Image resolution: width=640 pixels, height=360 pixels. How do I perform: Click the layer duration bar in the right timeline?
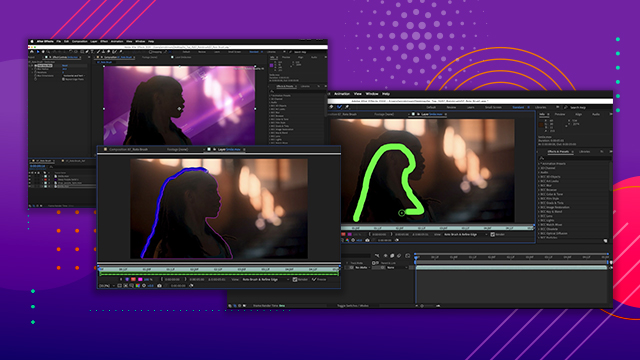pos(511,267)
